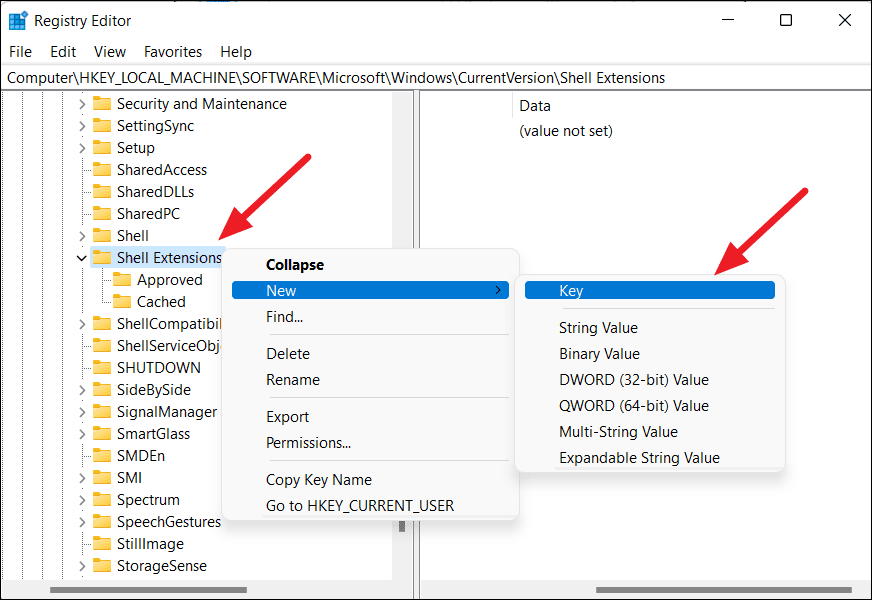Image resolution: width=872 pixels, height=600 pixels.
Task: Select Key in the New submenu
Action: pyautogui.click(x=650, y=290)
